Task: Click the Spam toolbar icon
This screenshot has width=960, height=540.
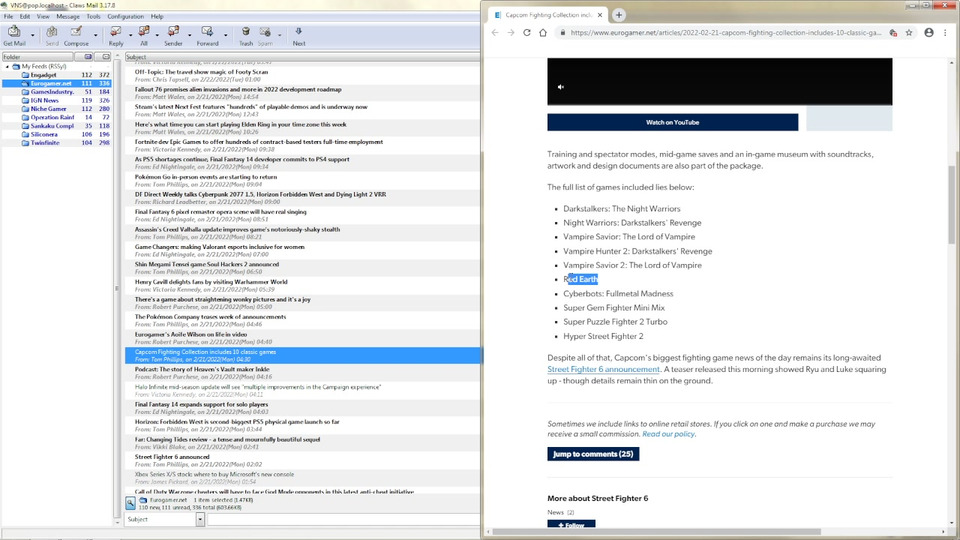Action: (x=265, y=32)
